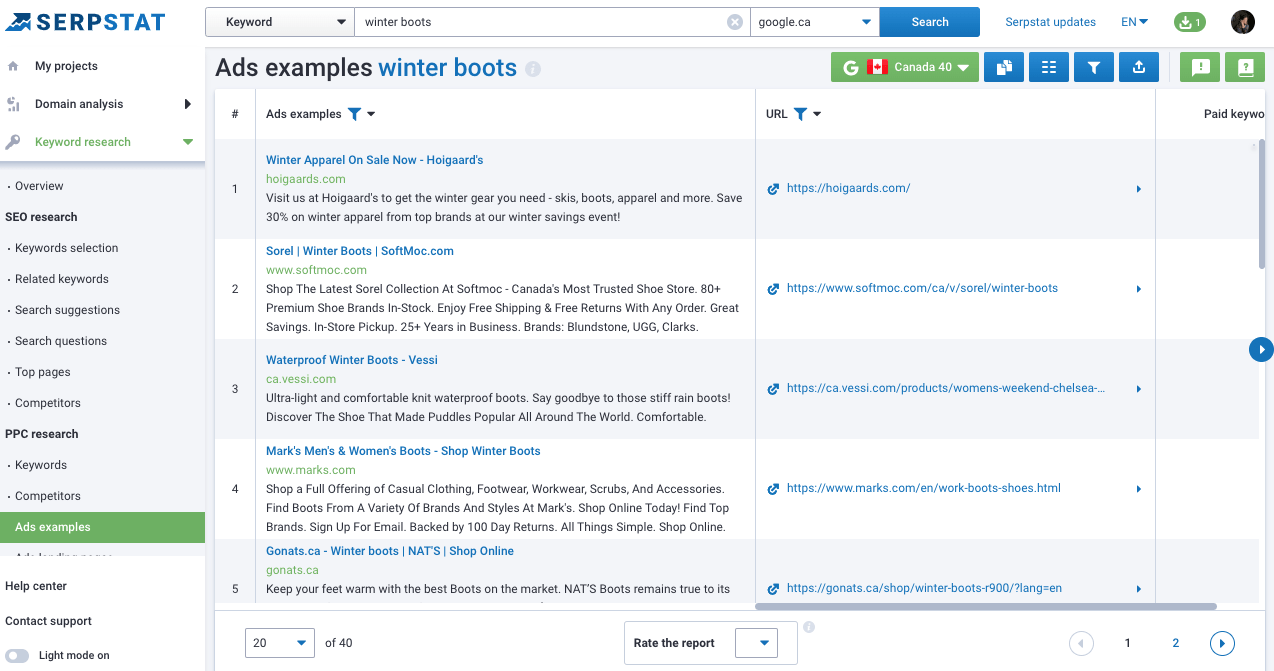Filter the Ads examples column

[354, 114]
